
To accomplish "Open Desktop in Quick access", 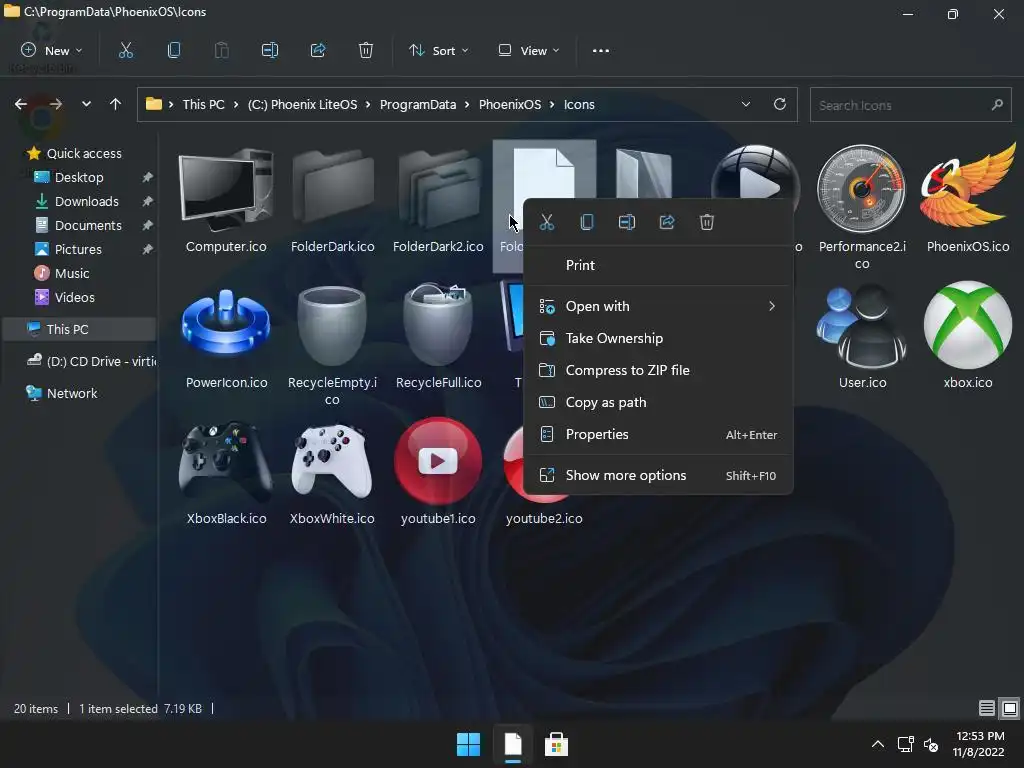I will [x=79, y=177].
